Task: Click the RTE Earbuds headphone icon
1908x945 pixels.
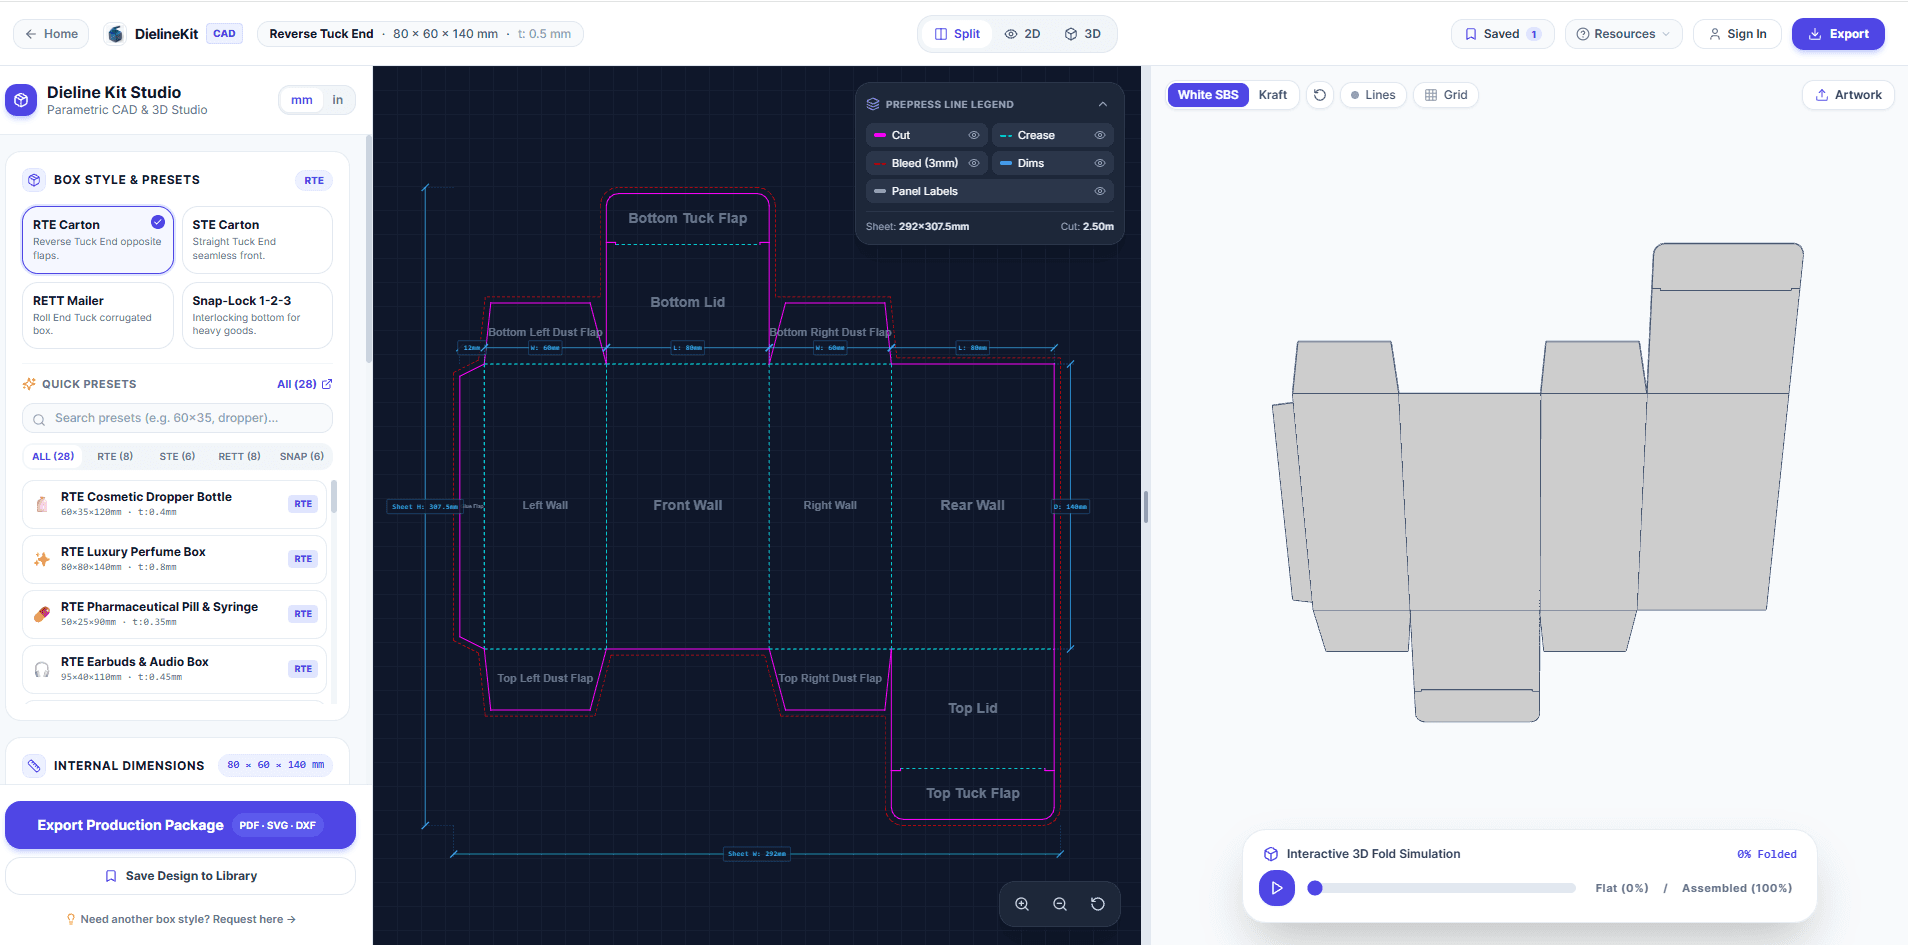Action: pyautogui.click(x=42, y=669)
